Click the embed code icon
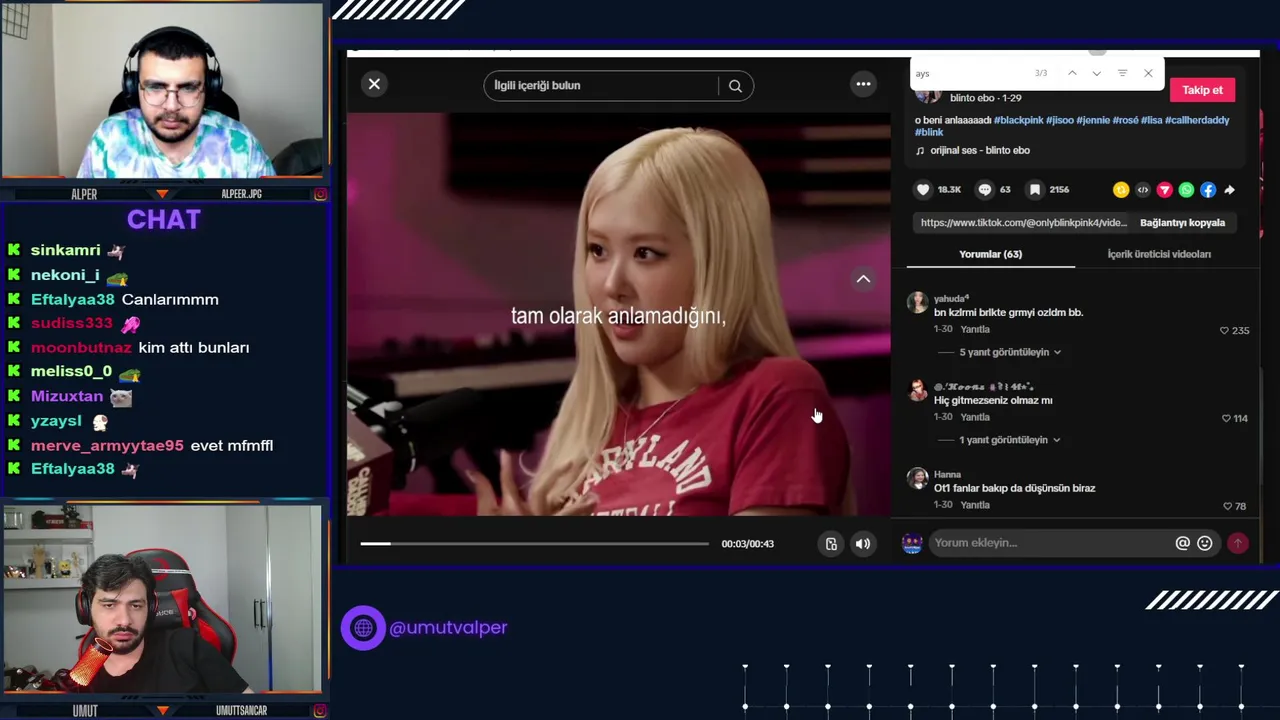This screenshot has width=1280, height=720. click(1143, 190)
